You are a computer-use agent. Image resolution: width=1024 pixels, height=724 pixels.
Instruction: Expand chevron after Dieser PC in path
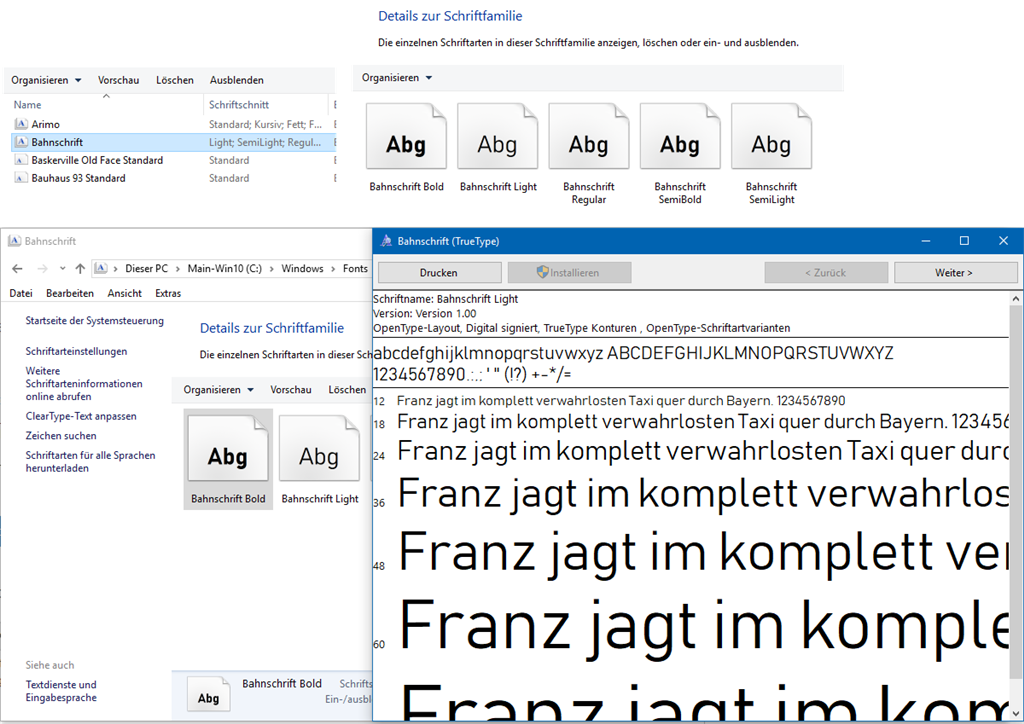tap(178, 268)
